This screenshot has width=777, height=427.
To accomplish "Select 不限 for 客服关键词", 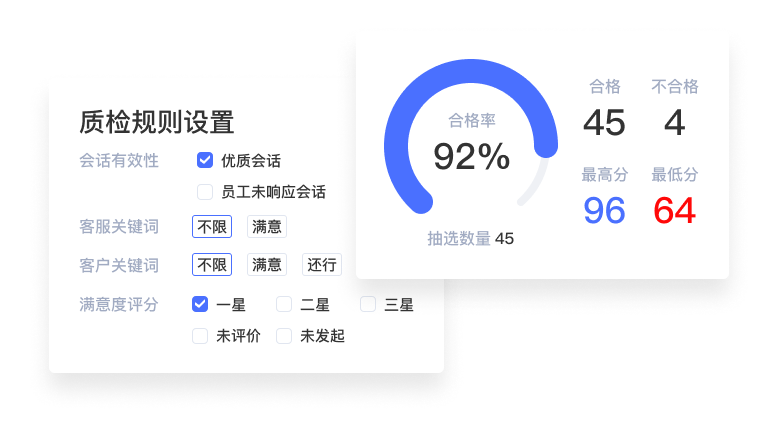I will click(x=212, y=227).
